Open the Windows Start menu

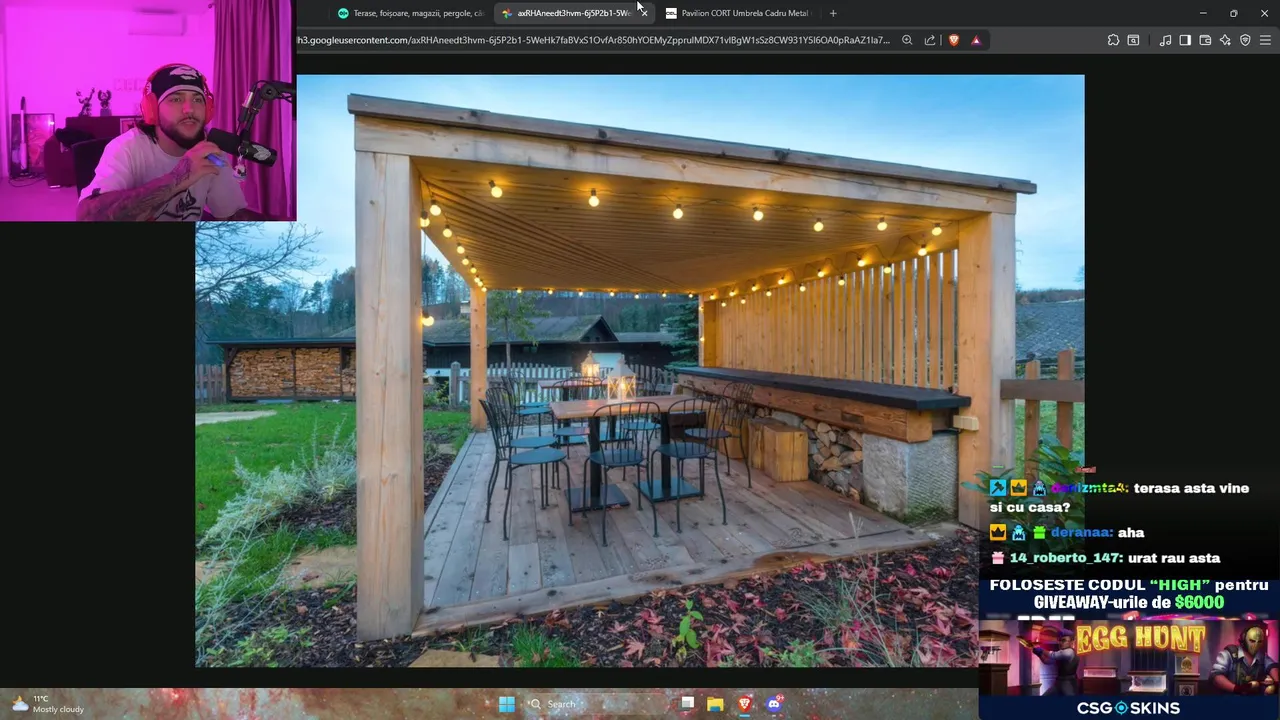[x=507, y=704]
